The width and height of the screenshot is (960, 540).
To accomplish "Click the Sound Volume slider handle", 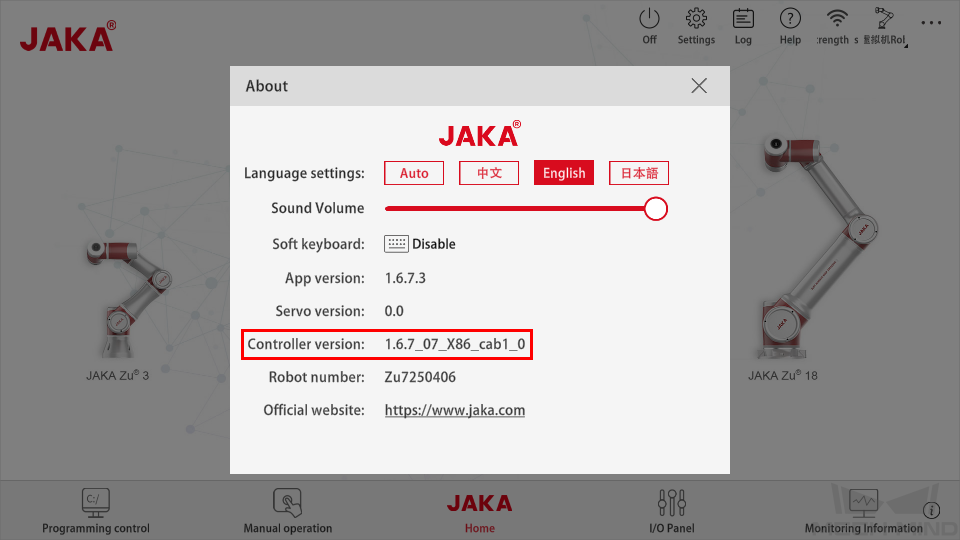I will point(656,209).
